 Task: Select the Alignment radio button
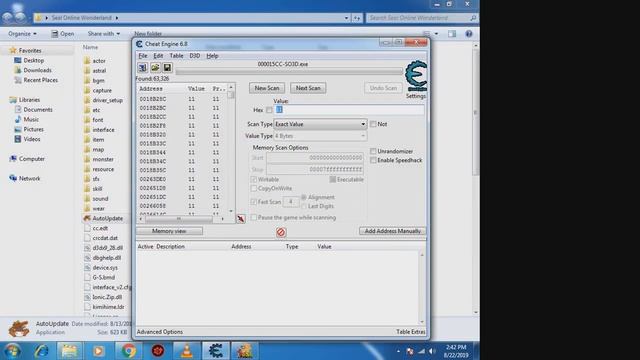tap(304, 197)
